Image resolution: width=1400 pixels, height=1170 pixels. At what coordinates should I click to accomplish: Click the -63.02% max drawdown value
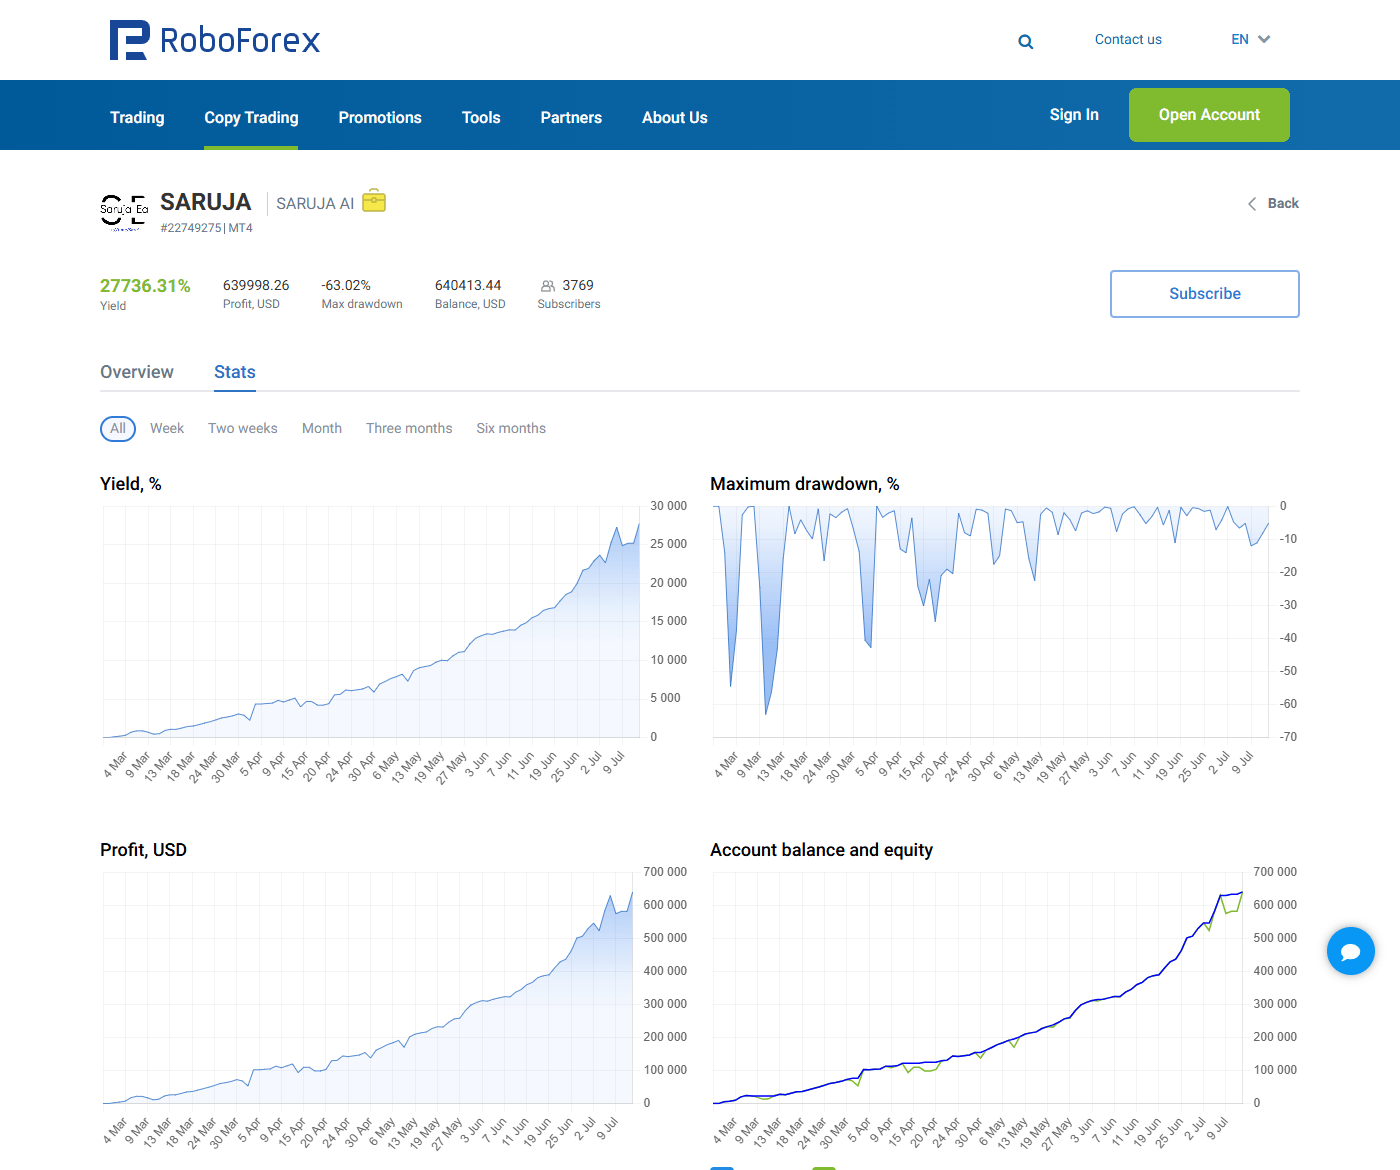point(346,285)
